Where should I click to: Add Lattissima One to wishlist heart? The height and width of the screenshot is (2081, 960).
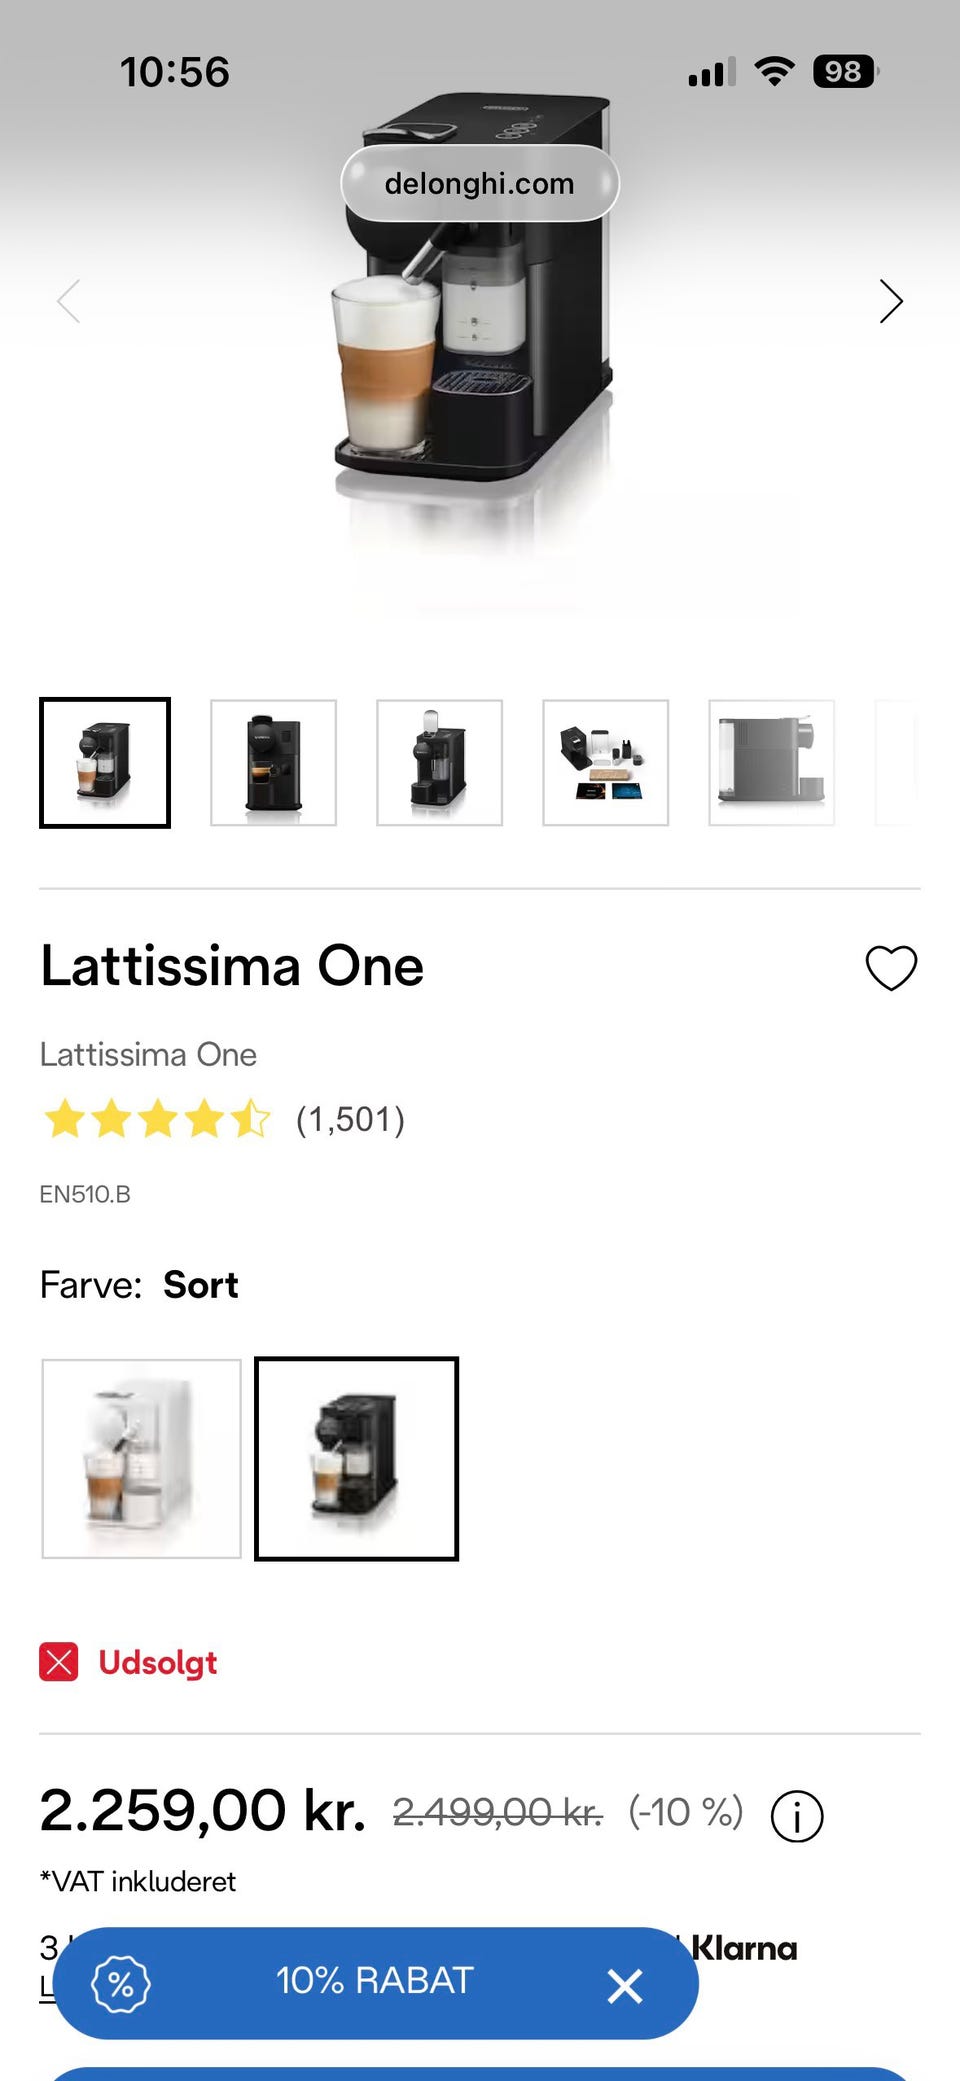click(890, 968)
